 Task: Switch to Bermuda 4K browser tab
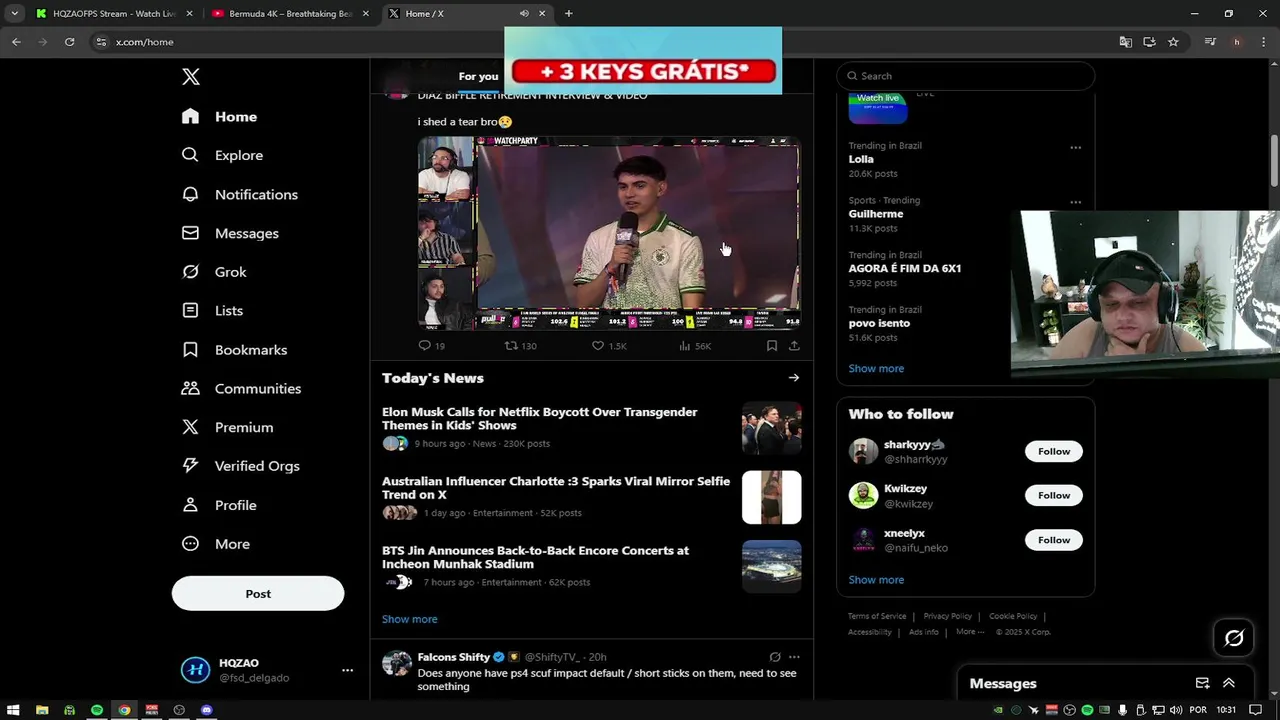point(291,13)
